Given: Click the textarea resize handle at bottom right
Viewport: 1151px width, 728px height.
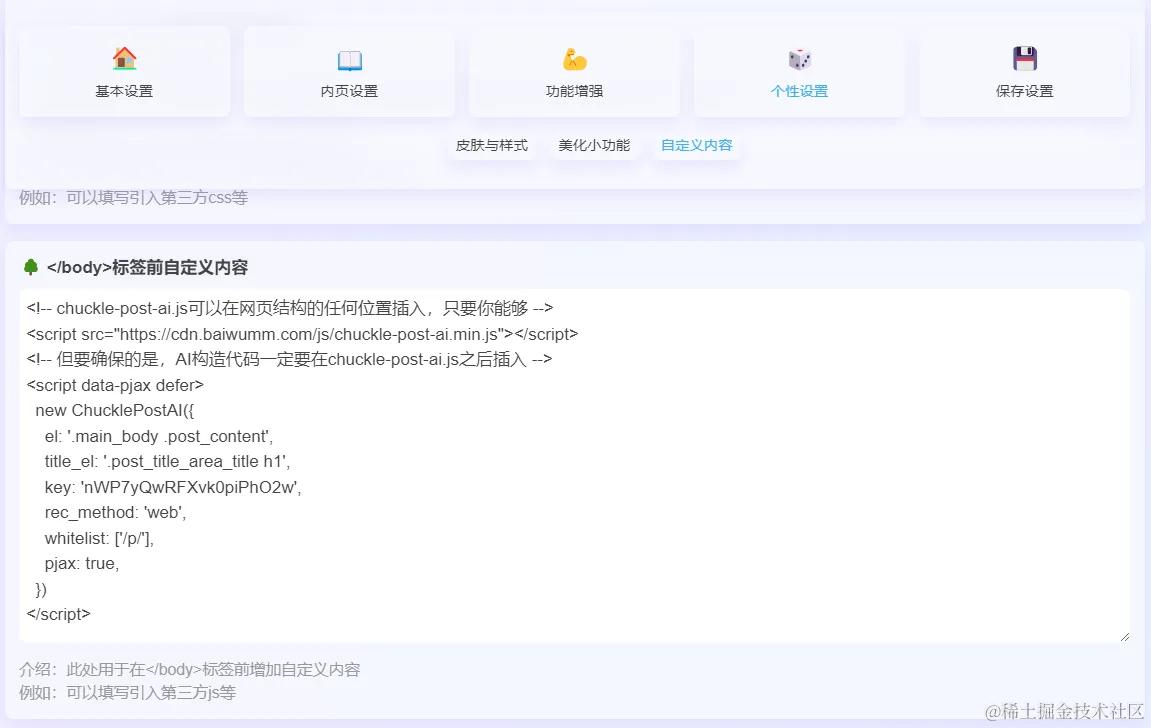Looking at the screenshot, I should pos(1124,635).
